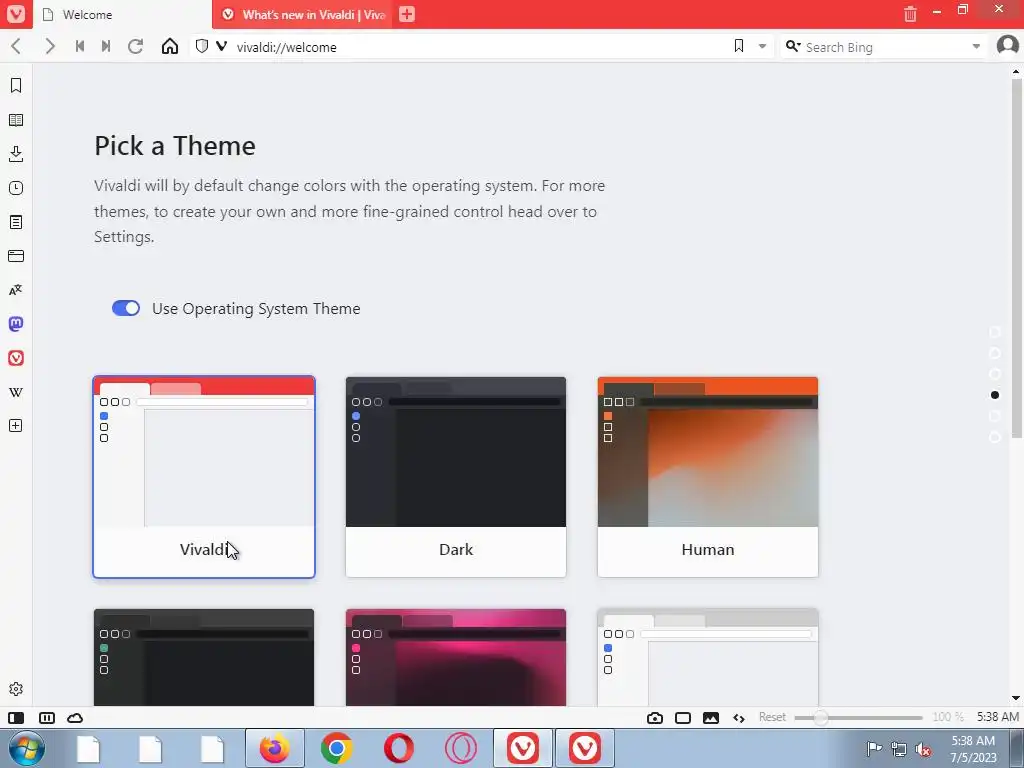The height and width of the screenshot is (768, 1024).
Task: Select the Human theme card
Action: pyautogui.click(x=708, y=477)
